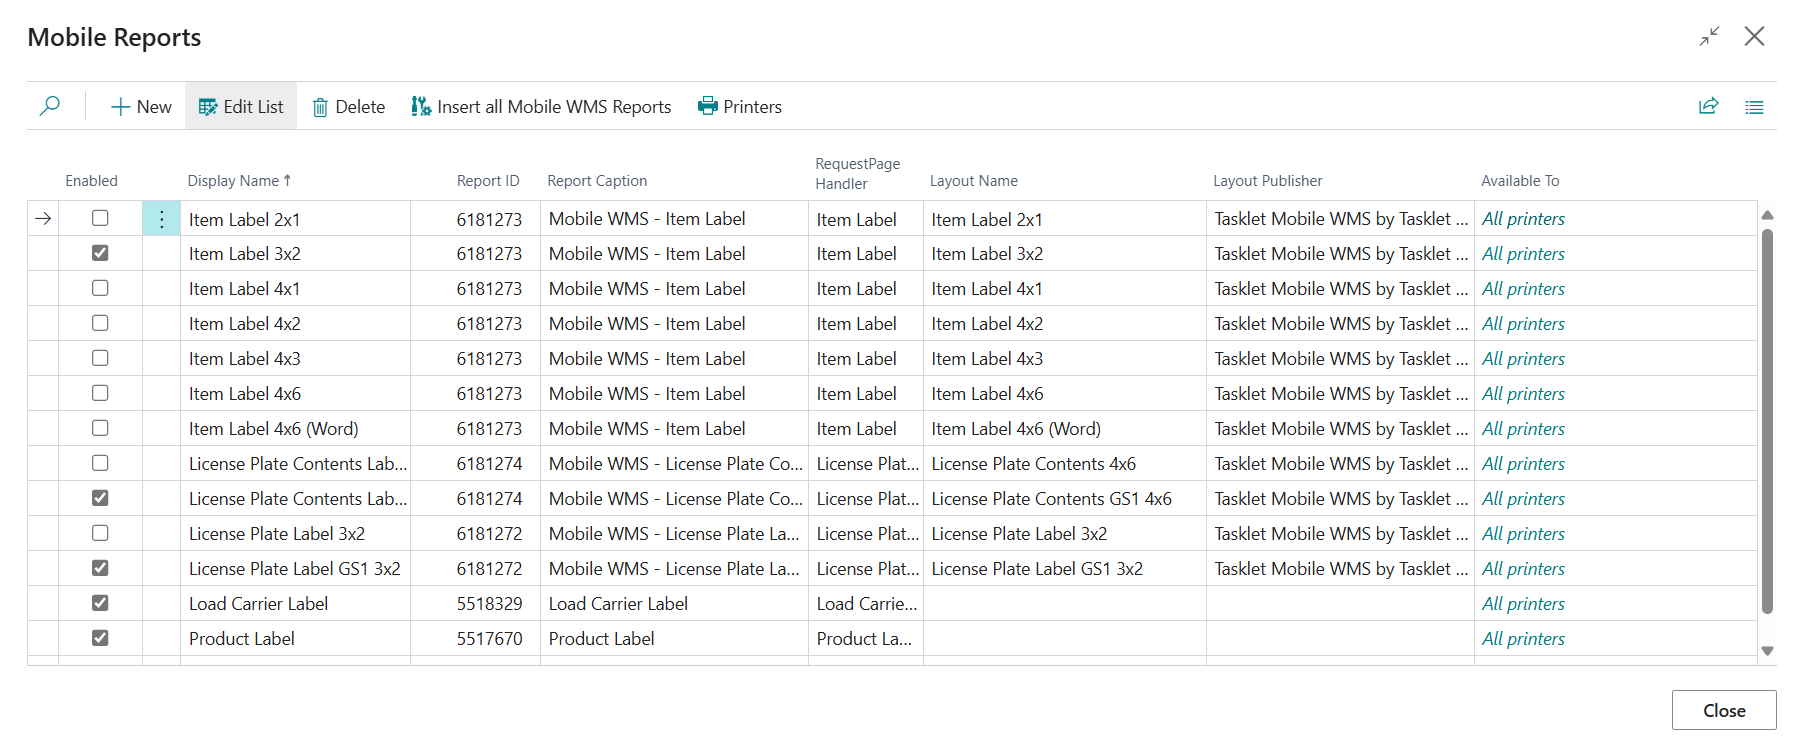Collapse the dialog with the shrink icon
Viewport: 1803px width, 755px height.
1710,37
